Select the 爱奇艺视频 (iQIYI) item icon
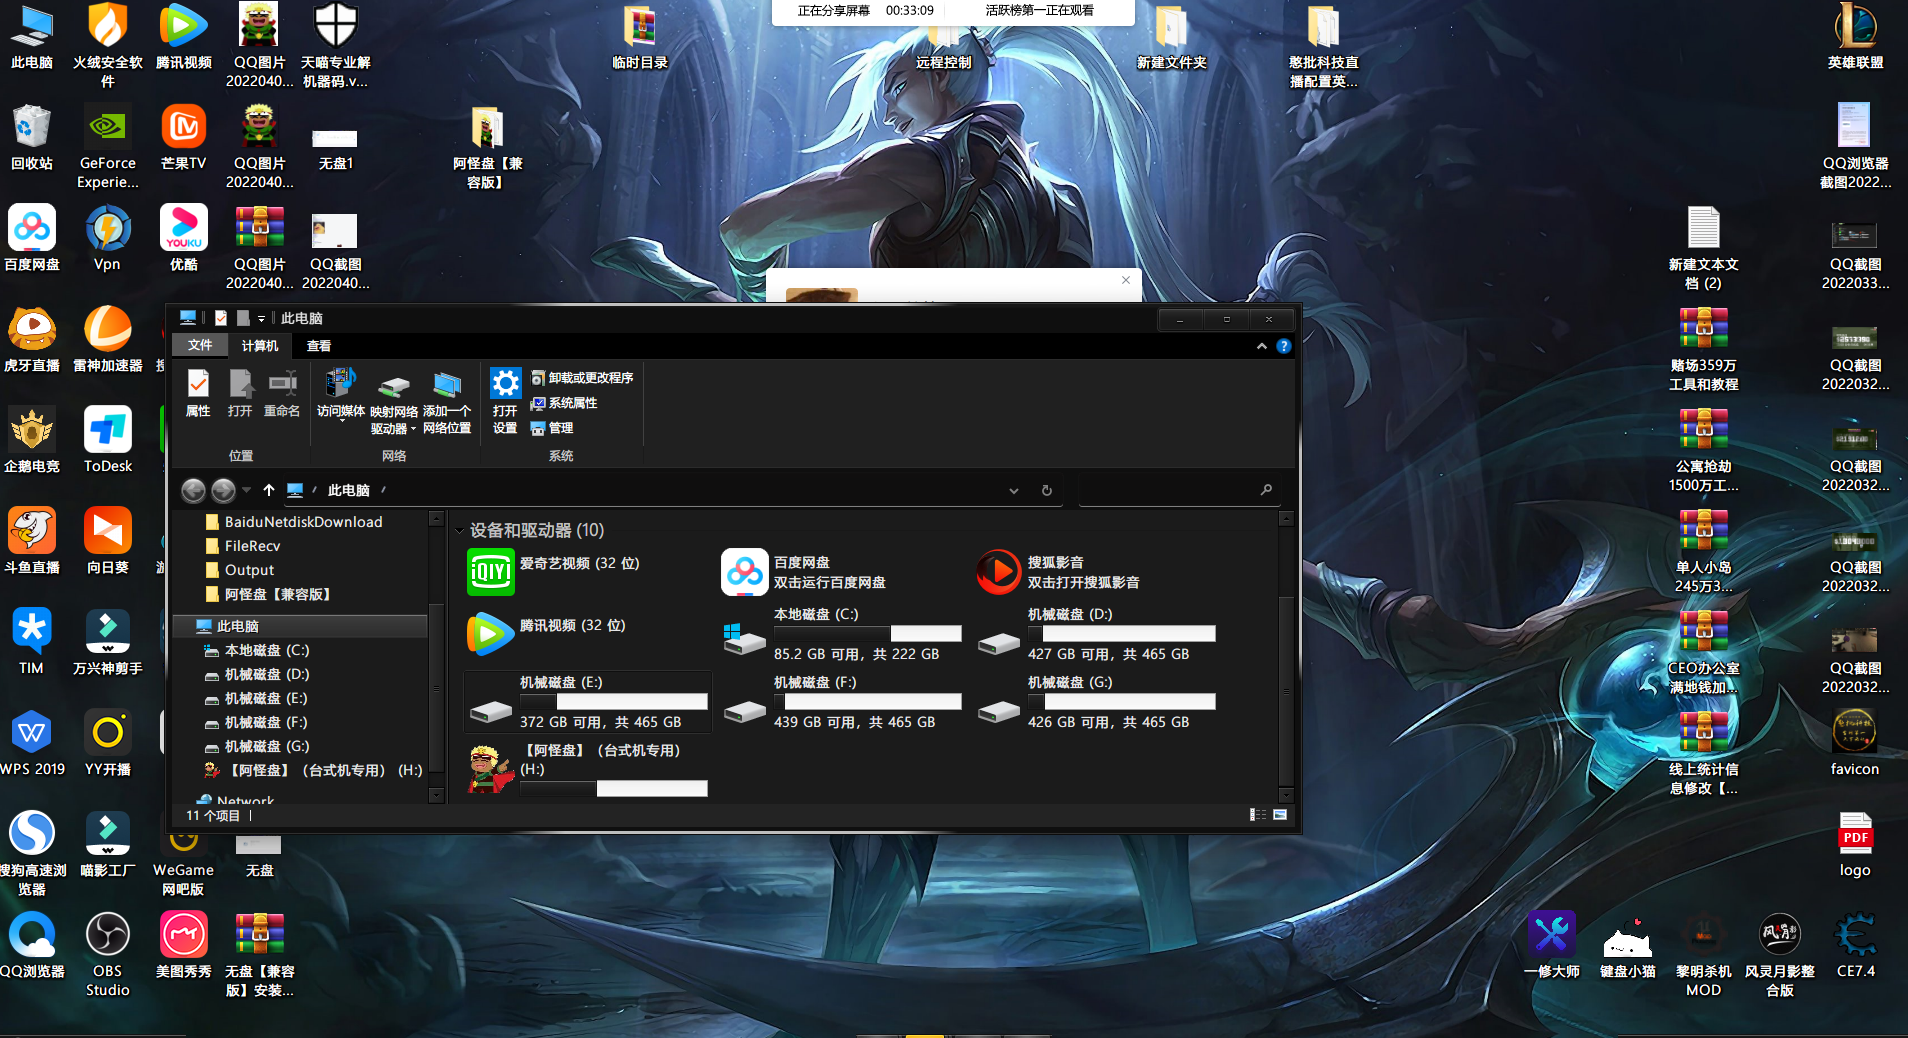The image size is (1908, 1038). 491,572
